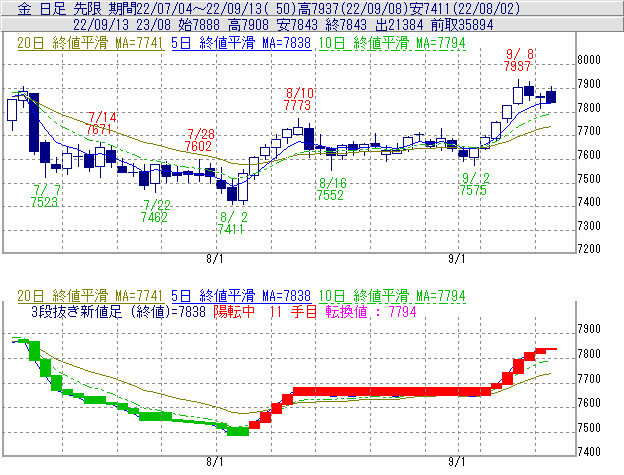
Task: Select 10日 終値平滑 MA=7794 legend above line-break chart
Action: (392, 296)
